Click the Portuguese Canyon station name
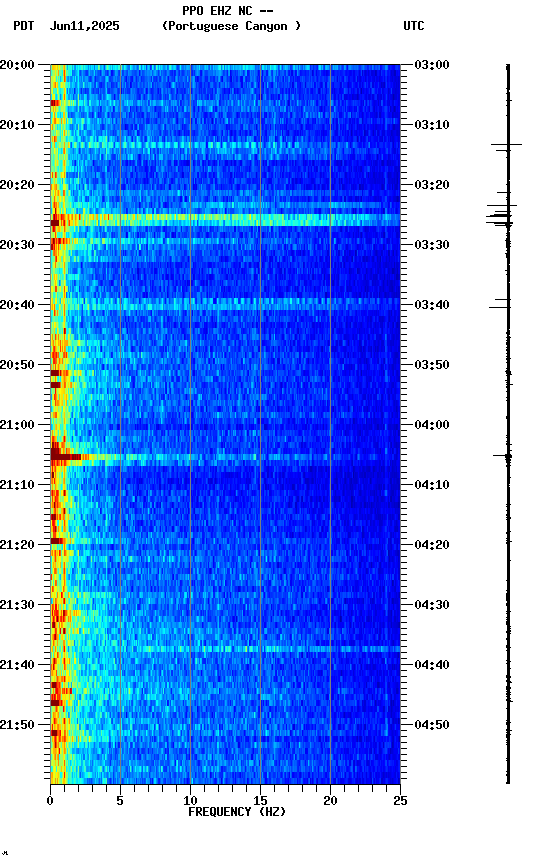 [231, 26]
